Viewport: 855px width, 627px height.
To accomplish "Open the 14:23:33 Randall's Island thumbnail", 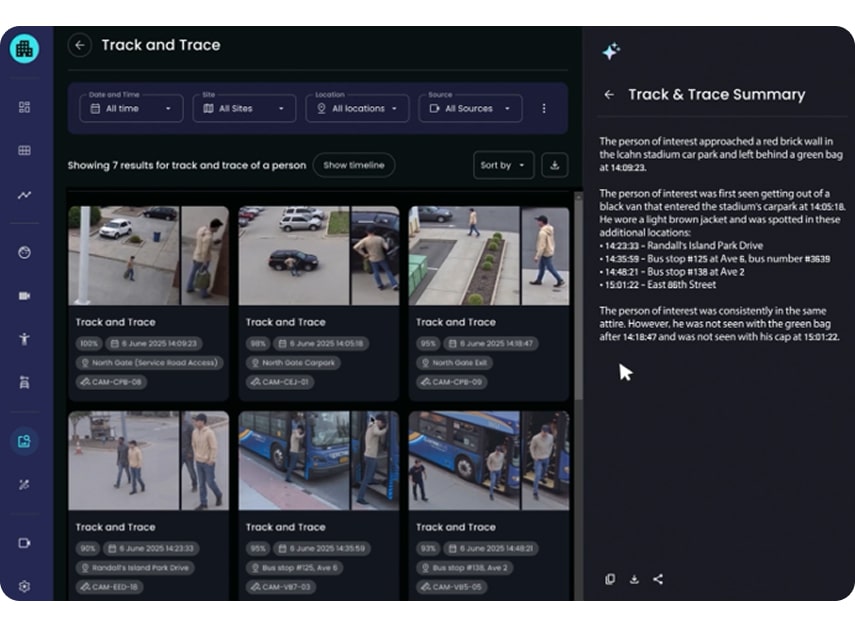I will [x=148, y=461].
